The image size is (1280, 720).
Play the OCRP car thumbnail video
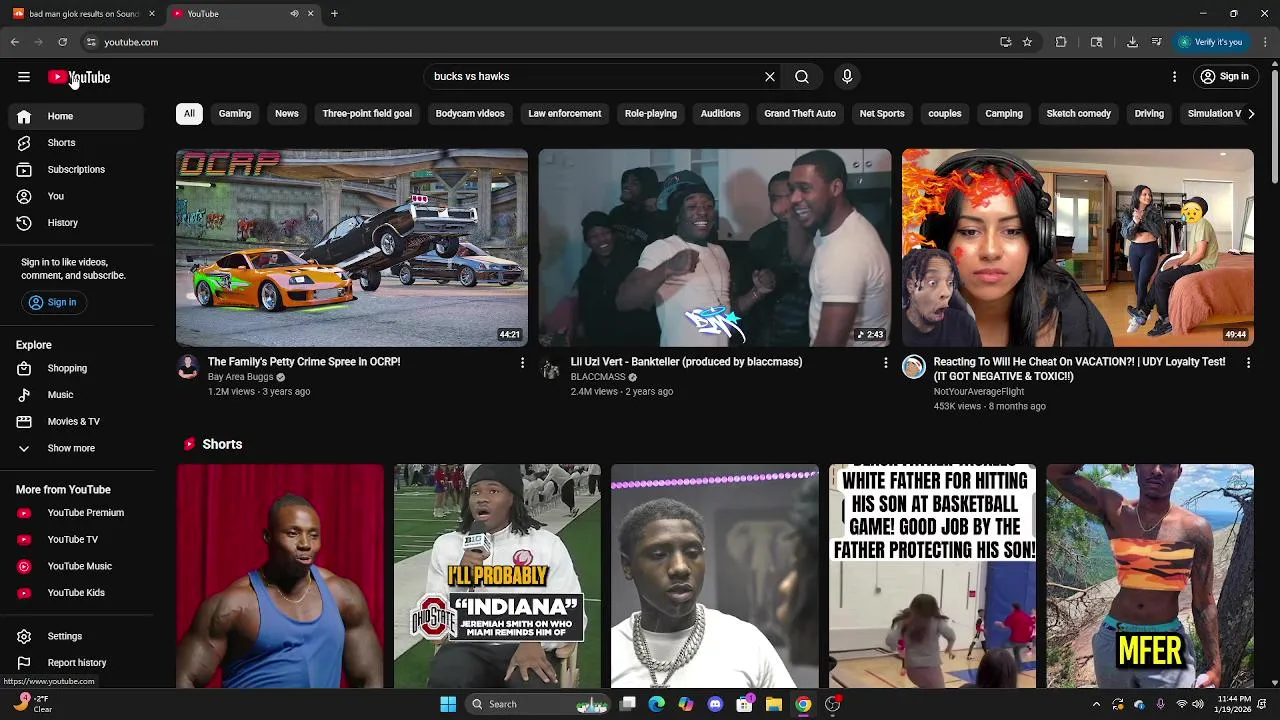tap(352, 248)
